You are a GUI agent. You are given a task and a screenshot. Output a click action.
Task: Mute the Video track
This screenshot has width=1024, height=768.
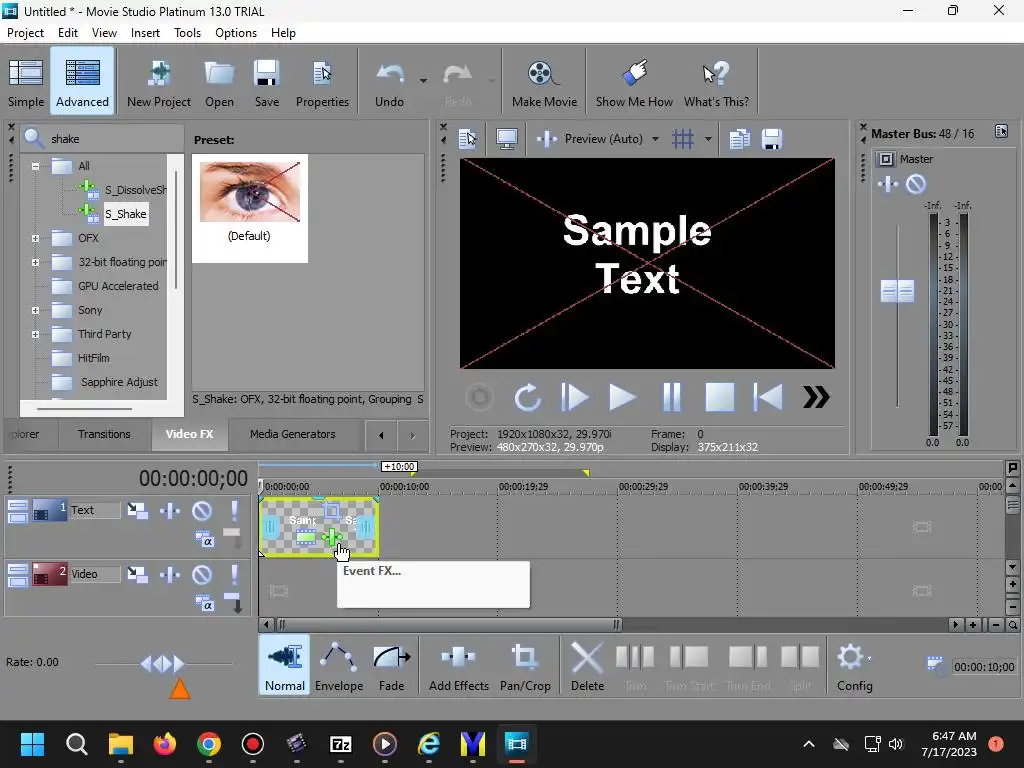pyautogui.click(x=202, y=575)
